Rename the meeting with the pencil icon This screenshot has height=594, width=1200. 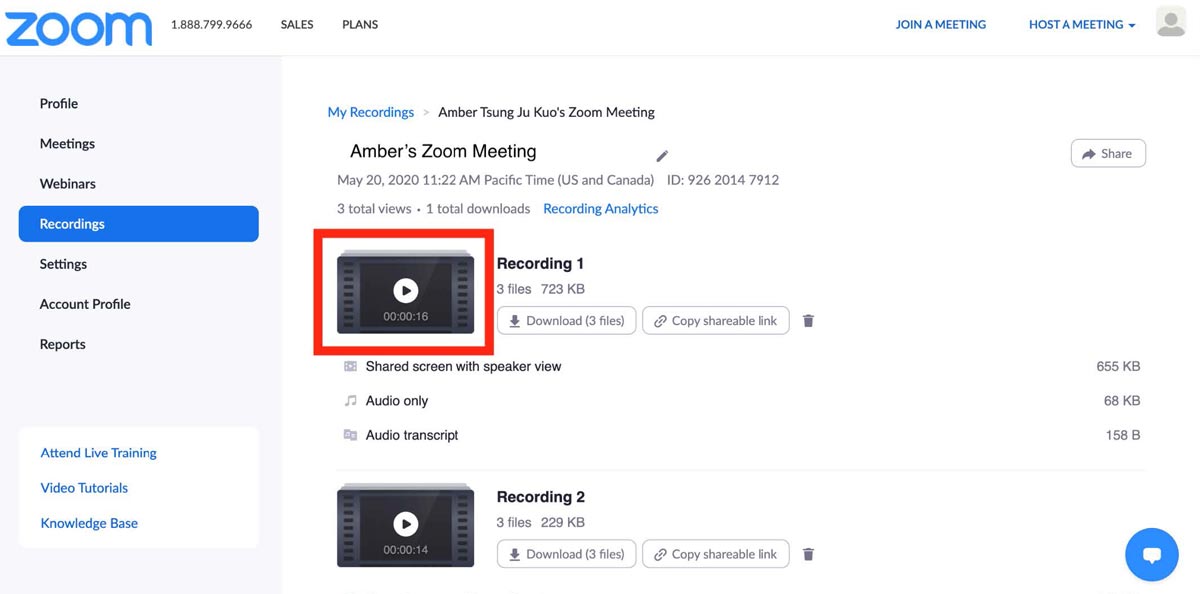pos(661,156)
